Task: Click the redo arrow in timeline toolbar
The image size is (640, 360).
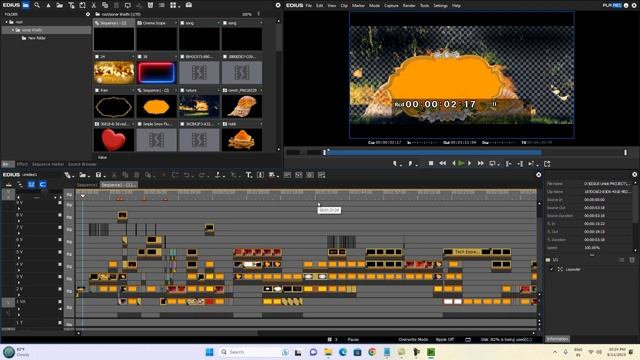Action: 201,175
